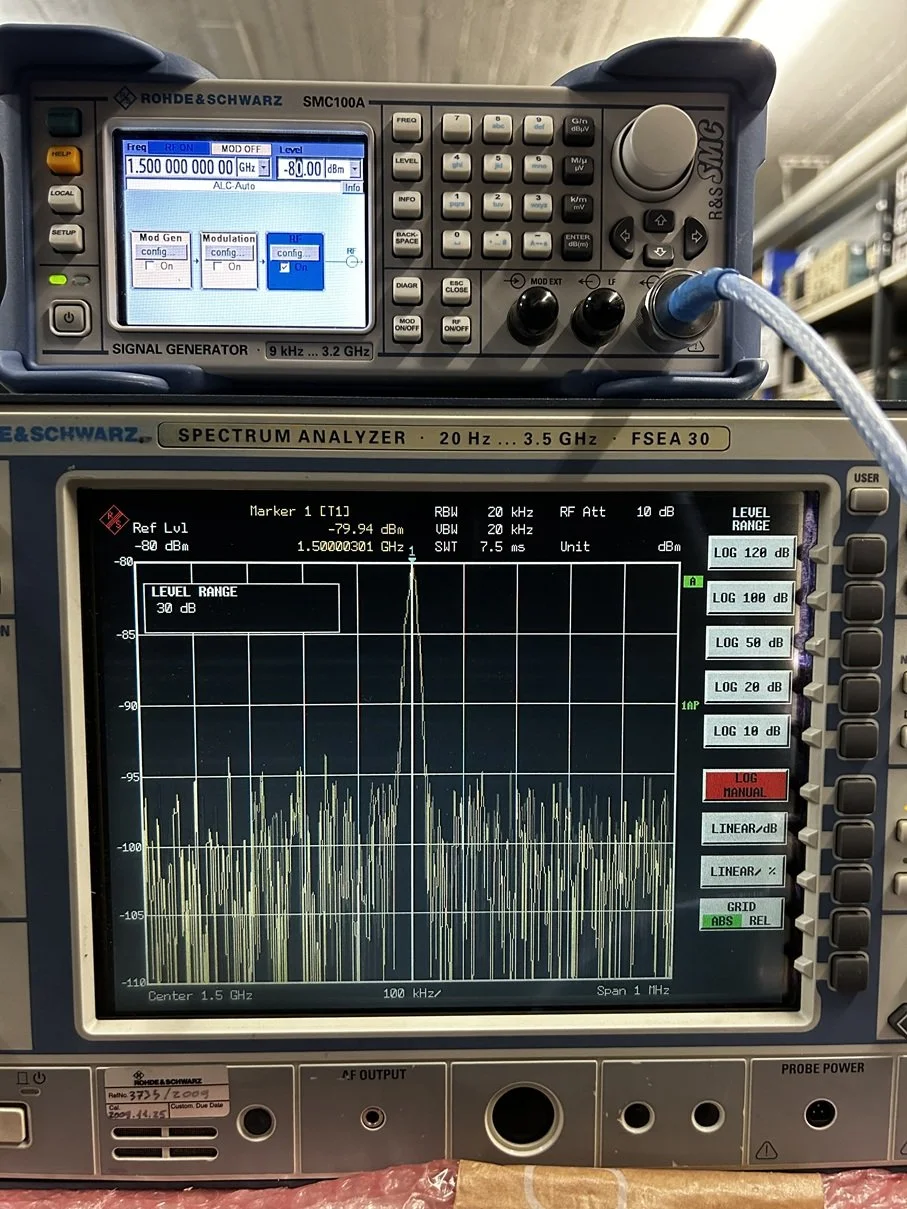Click the -80.00 level field
907x1209 pixels.
(x=300, y=169)
